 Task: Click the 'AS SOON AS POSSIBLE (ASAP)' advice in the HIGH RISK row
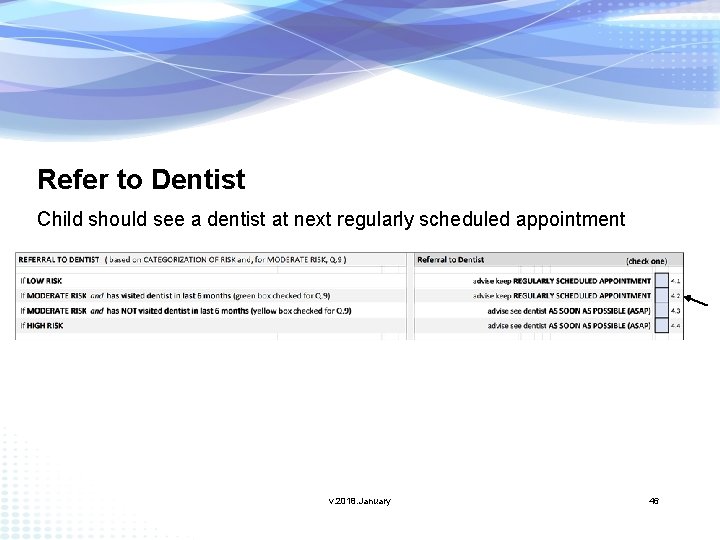[600, 326]
